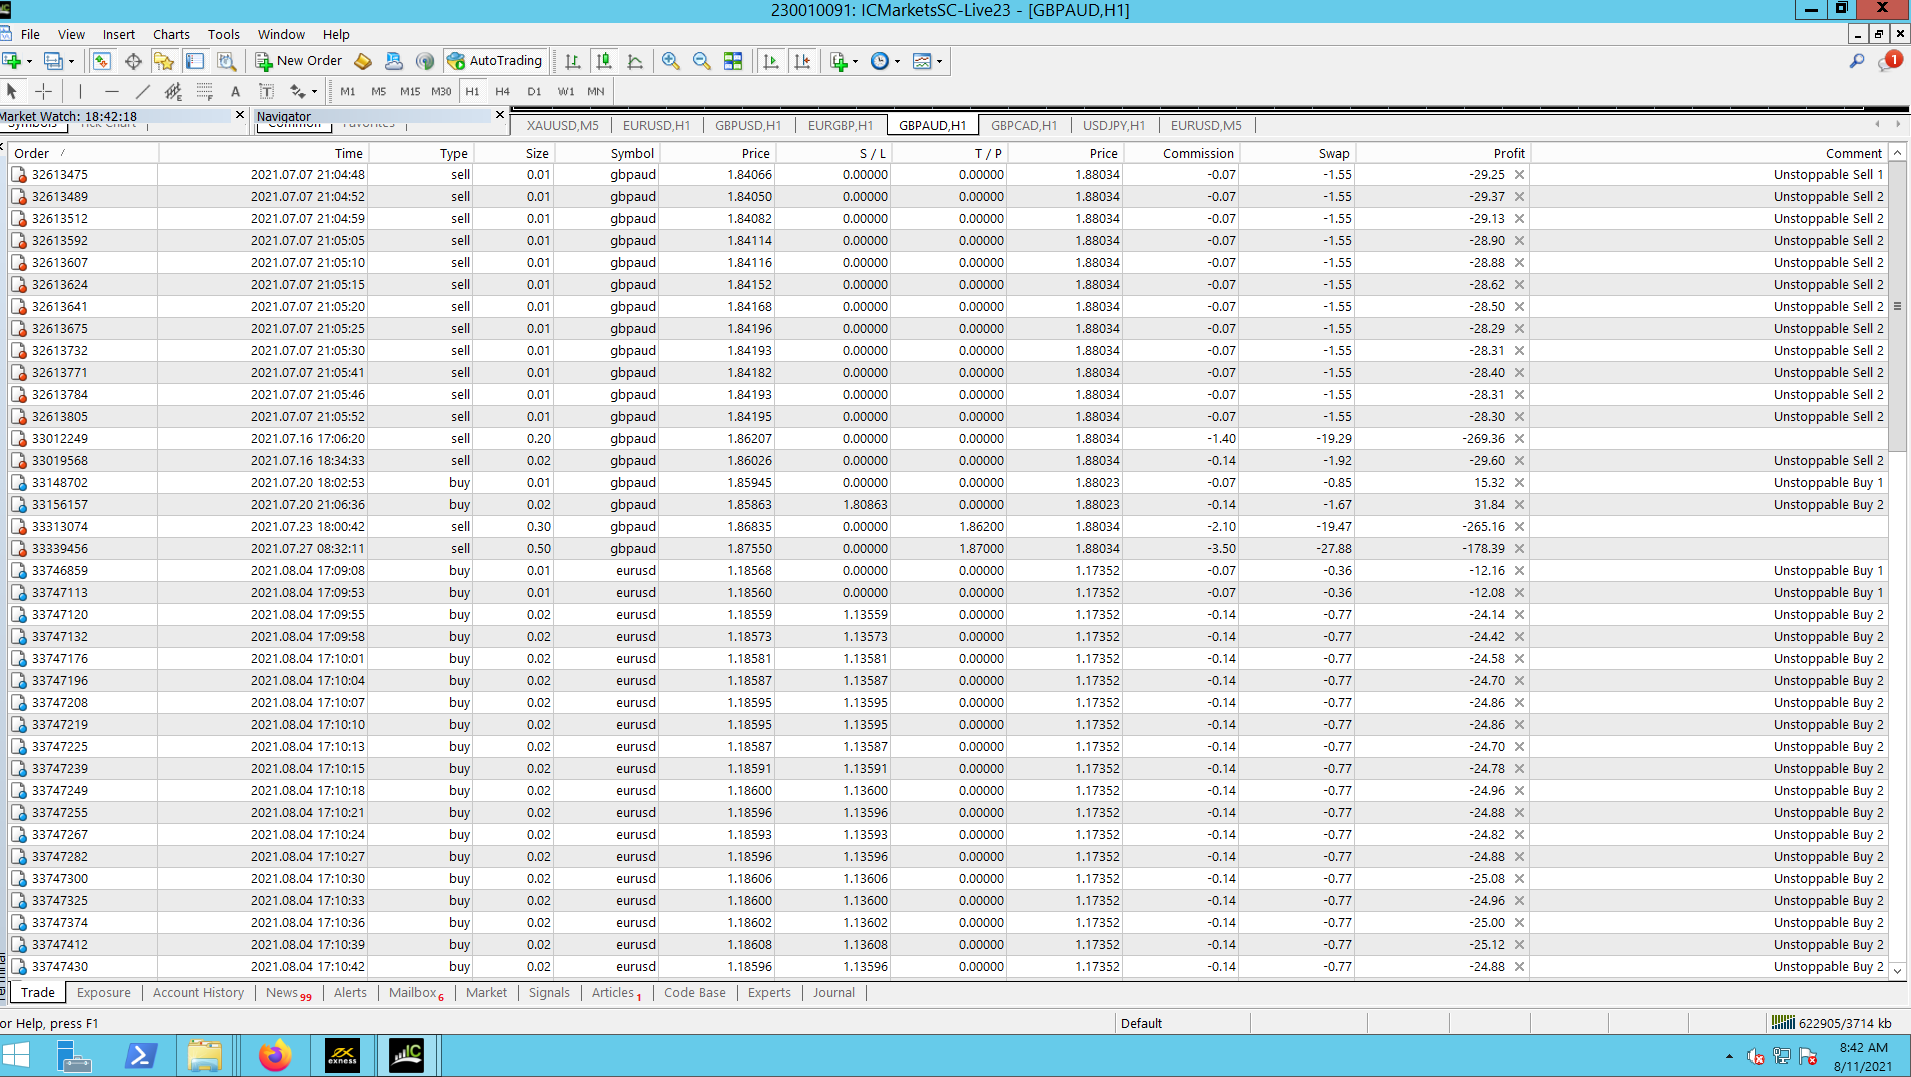Click the Zoom In magnifier icon

670,61
